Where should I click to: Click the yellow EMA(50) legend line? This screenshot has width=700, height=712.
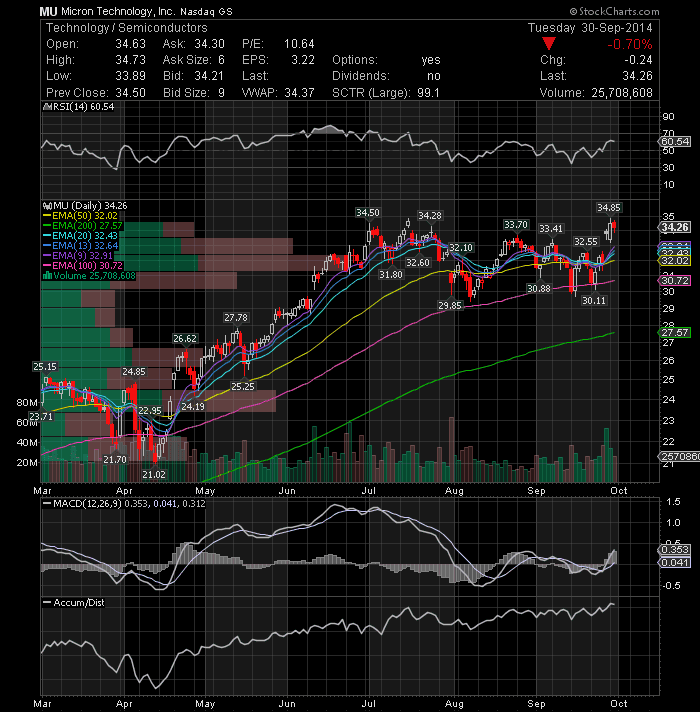click(x=47, y=216)
